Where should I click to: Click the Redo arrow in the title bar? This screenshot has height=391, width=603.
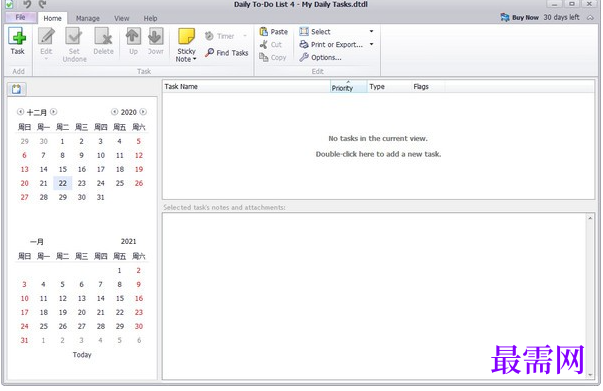coord(42,4)
